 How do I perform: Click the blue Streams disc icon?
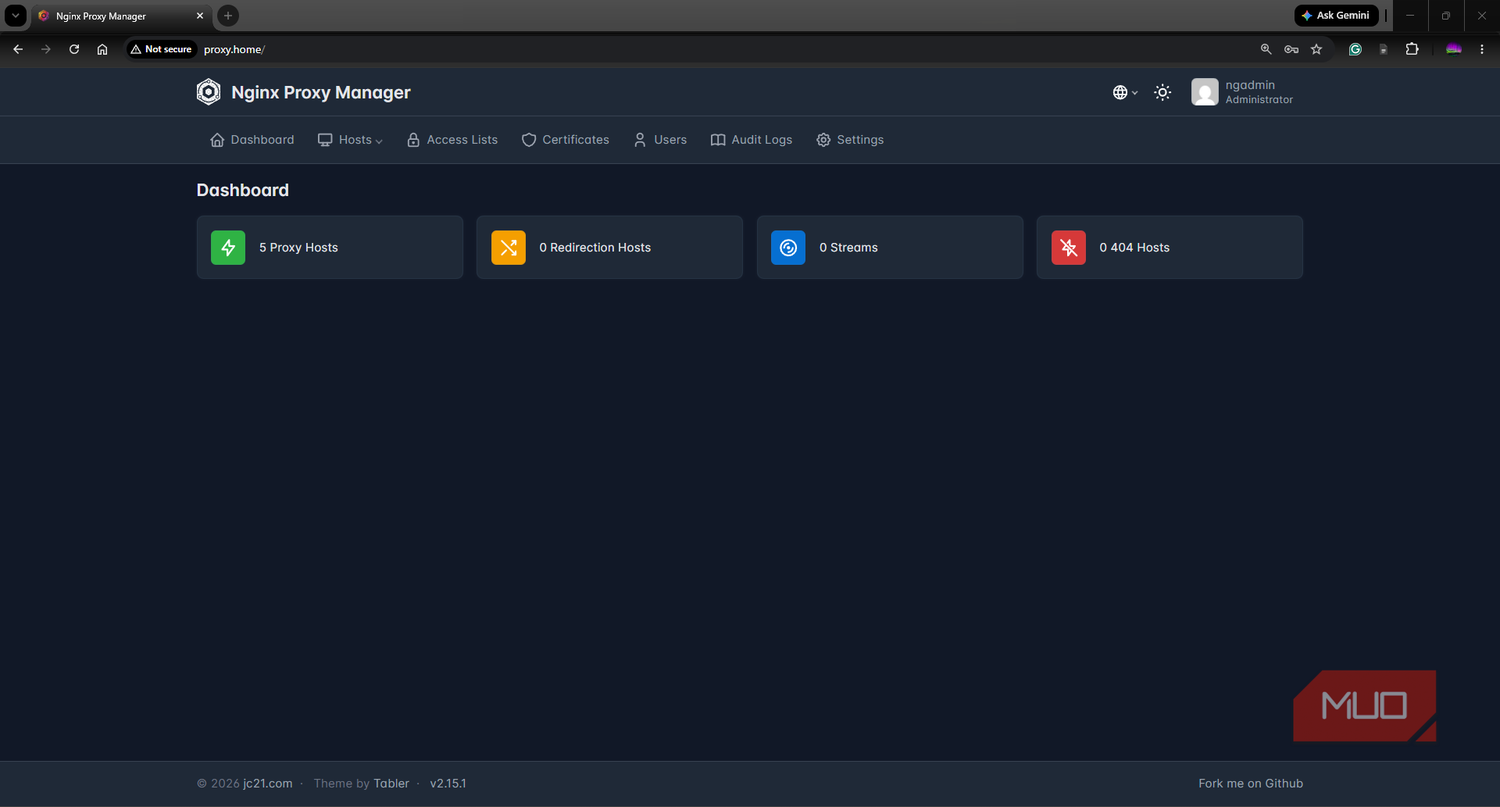click(788, 247)
